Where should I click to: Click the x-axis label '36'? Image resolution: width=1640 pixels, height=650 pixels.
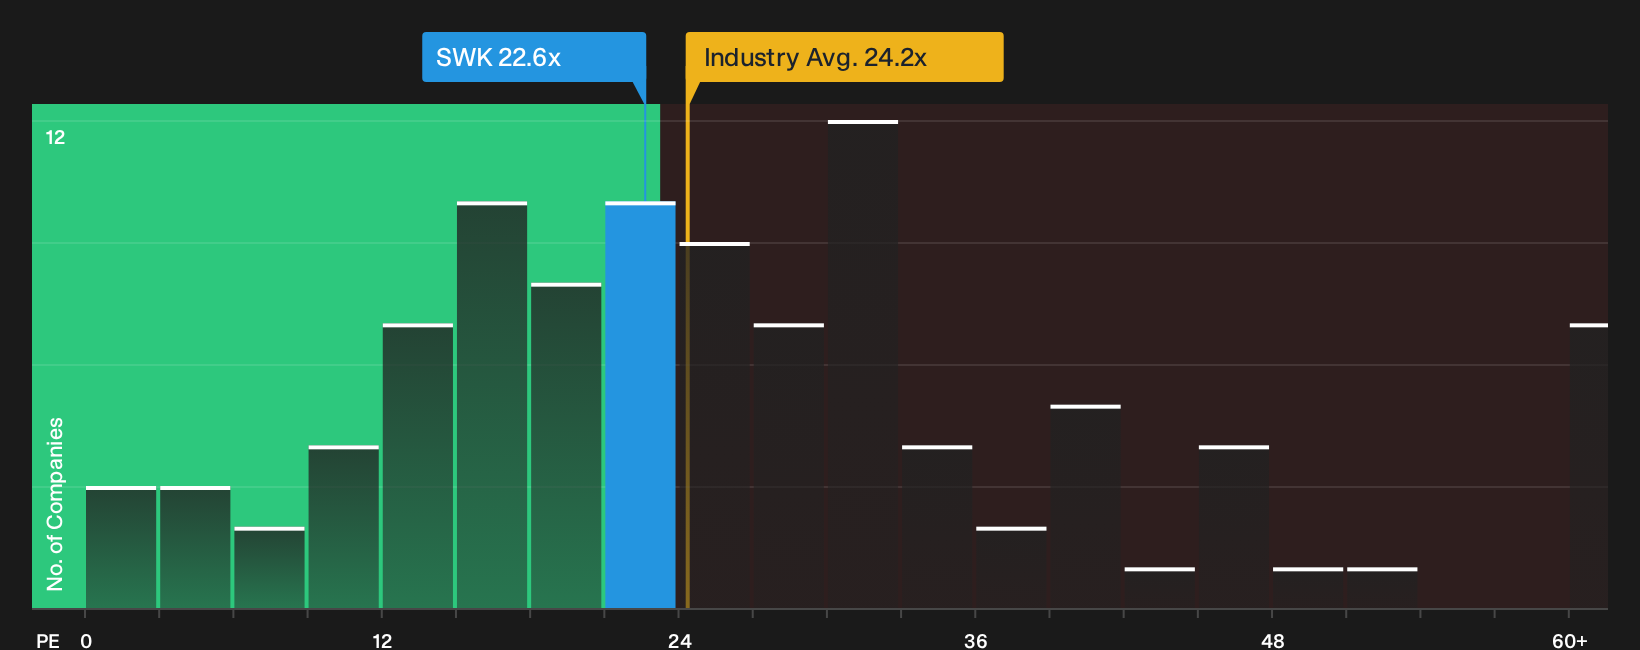[976, 640]
